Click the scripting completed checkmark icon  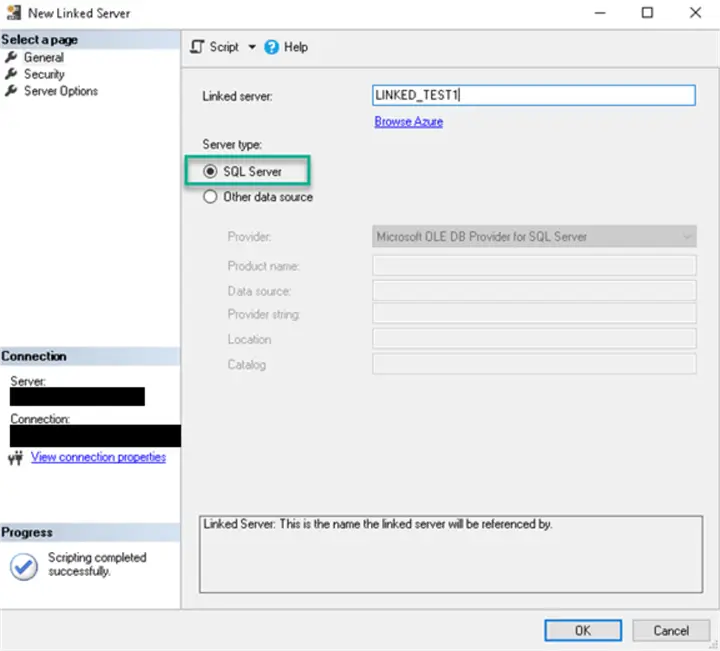[x=23, y=565]
